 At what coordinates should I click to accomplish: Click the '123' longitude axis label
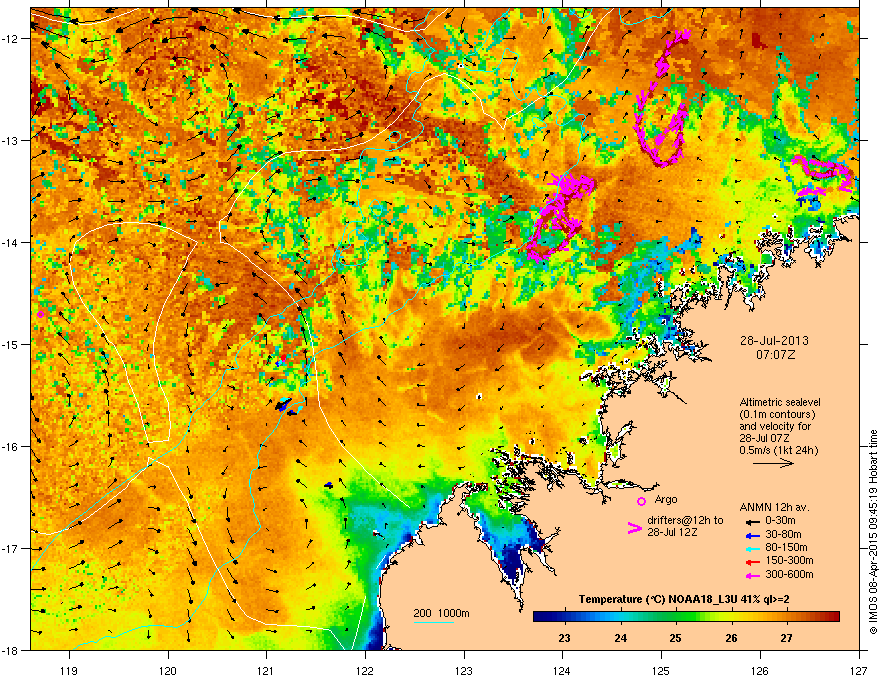pyautogui.click(x=464, y=670)
